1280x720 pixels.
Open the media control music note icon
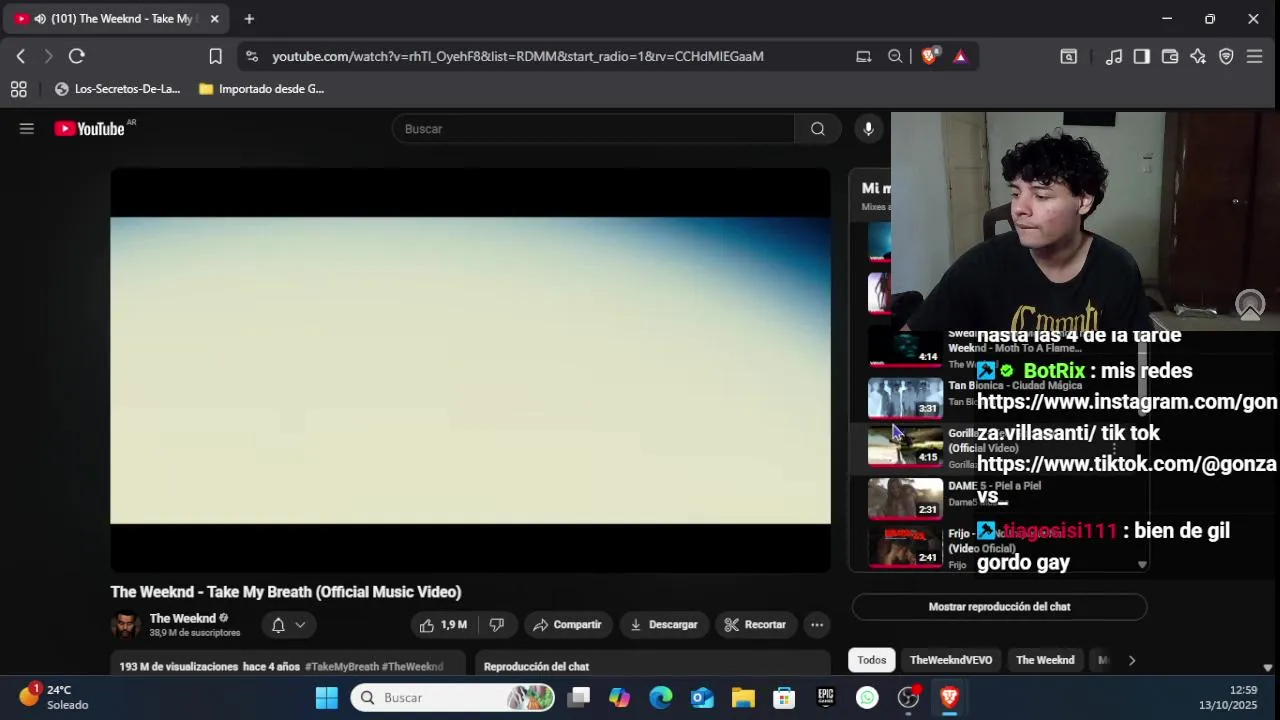point(1113,56)
